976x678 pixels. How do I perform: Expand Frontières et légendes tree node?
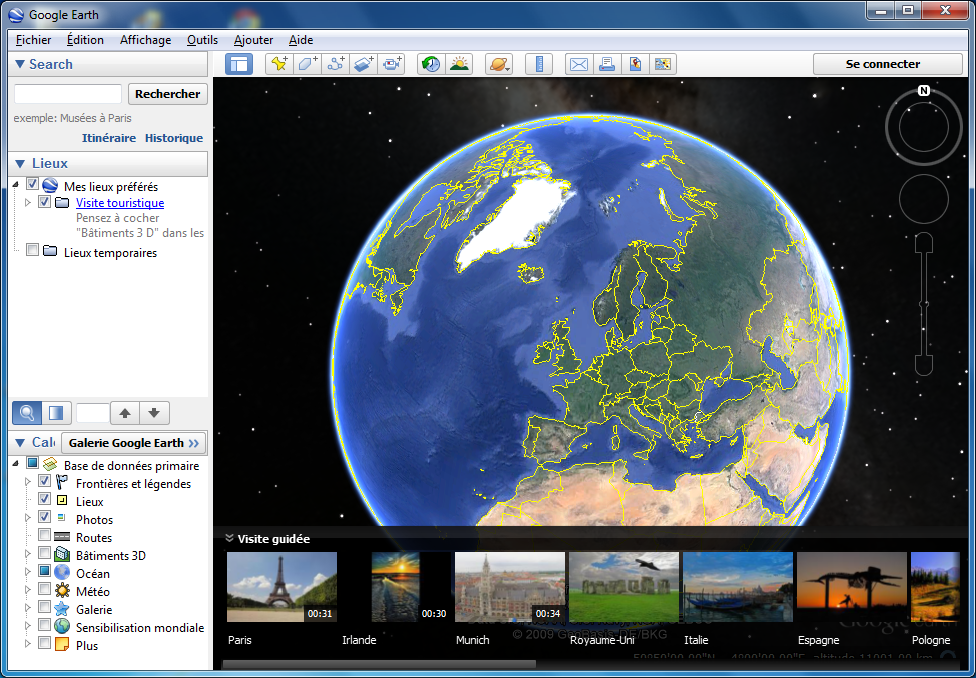coord(27,481)
